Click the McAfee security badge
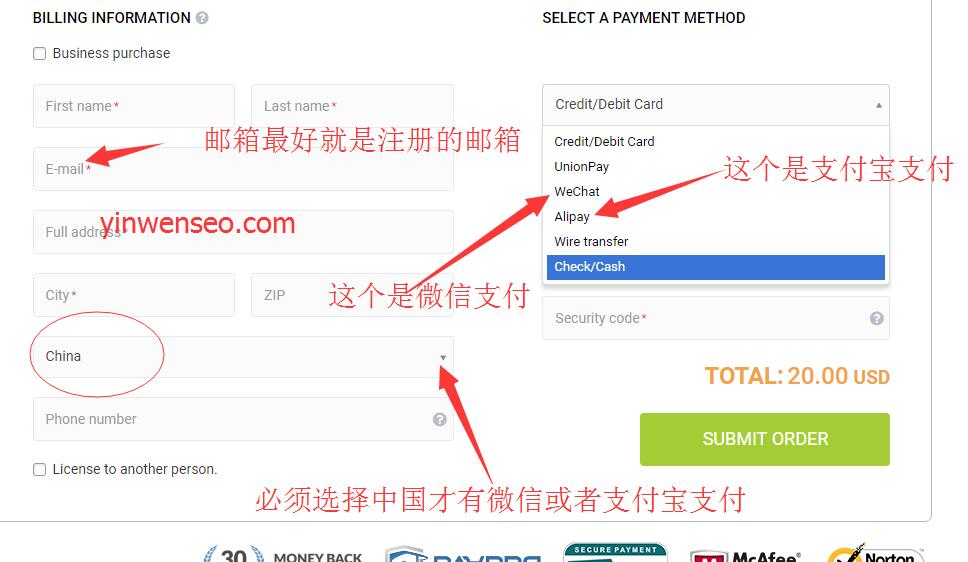968x562 pixels. point(747,555)
